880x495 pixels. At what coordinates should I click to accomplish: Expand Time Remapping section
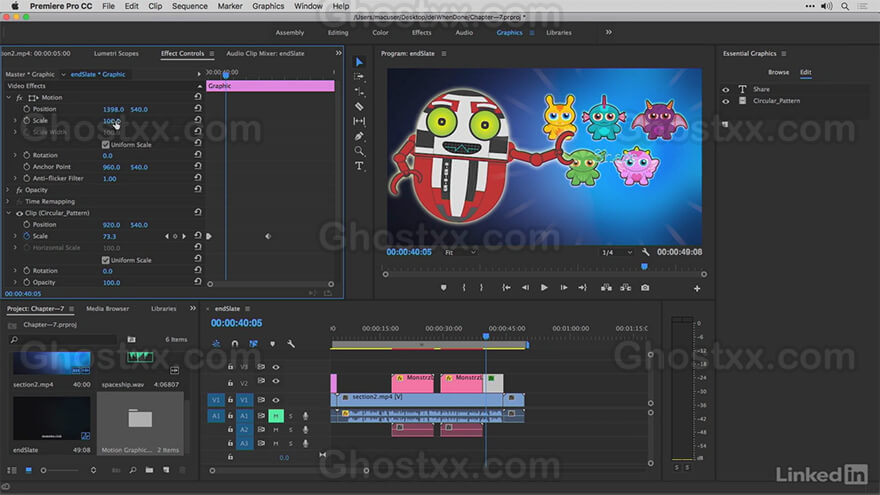tap(8, 201)
